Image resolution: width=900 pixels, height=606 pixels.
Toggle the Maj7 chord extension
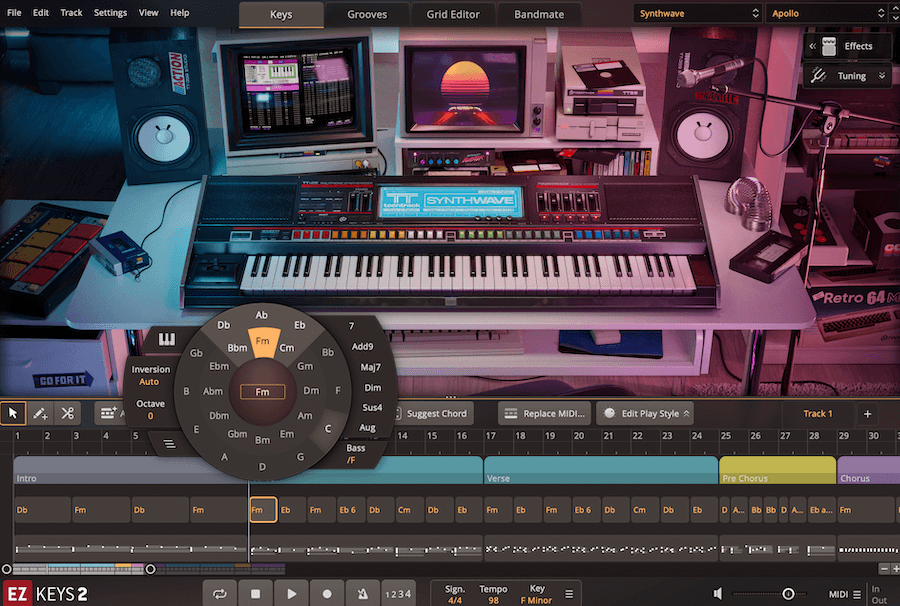(370, 367)
